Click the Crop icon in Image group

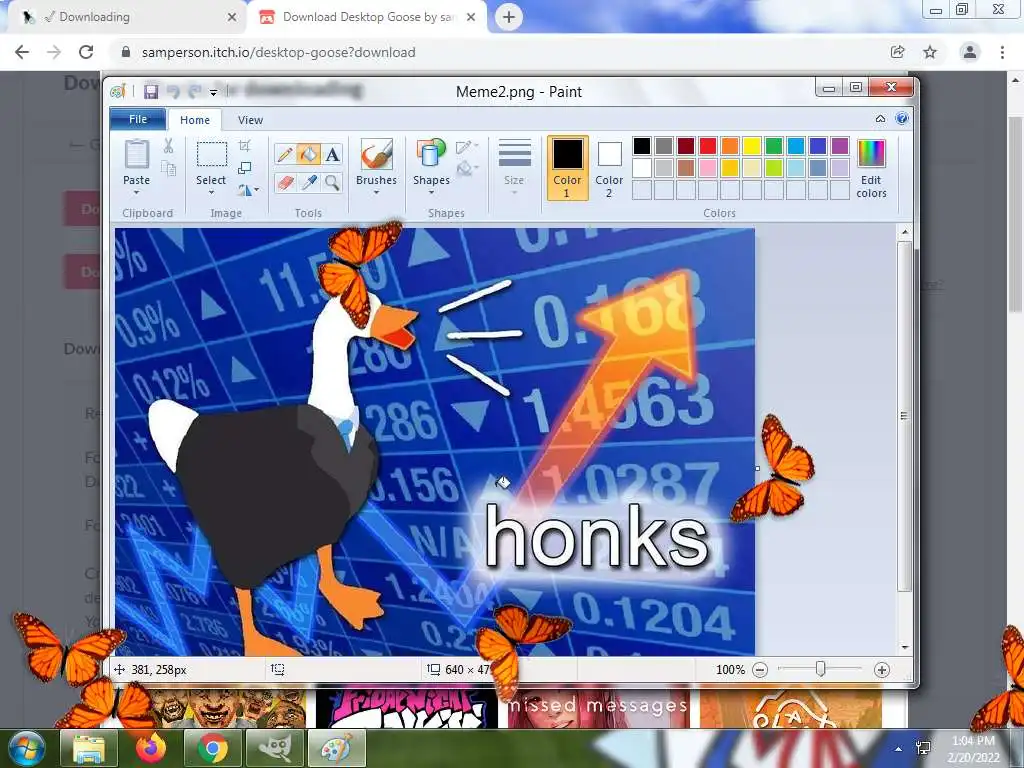(245, 146)
